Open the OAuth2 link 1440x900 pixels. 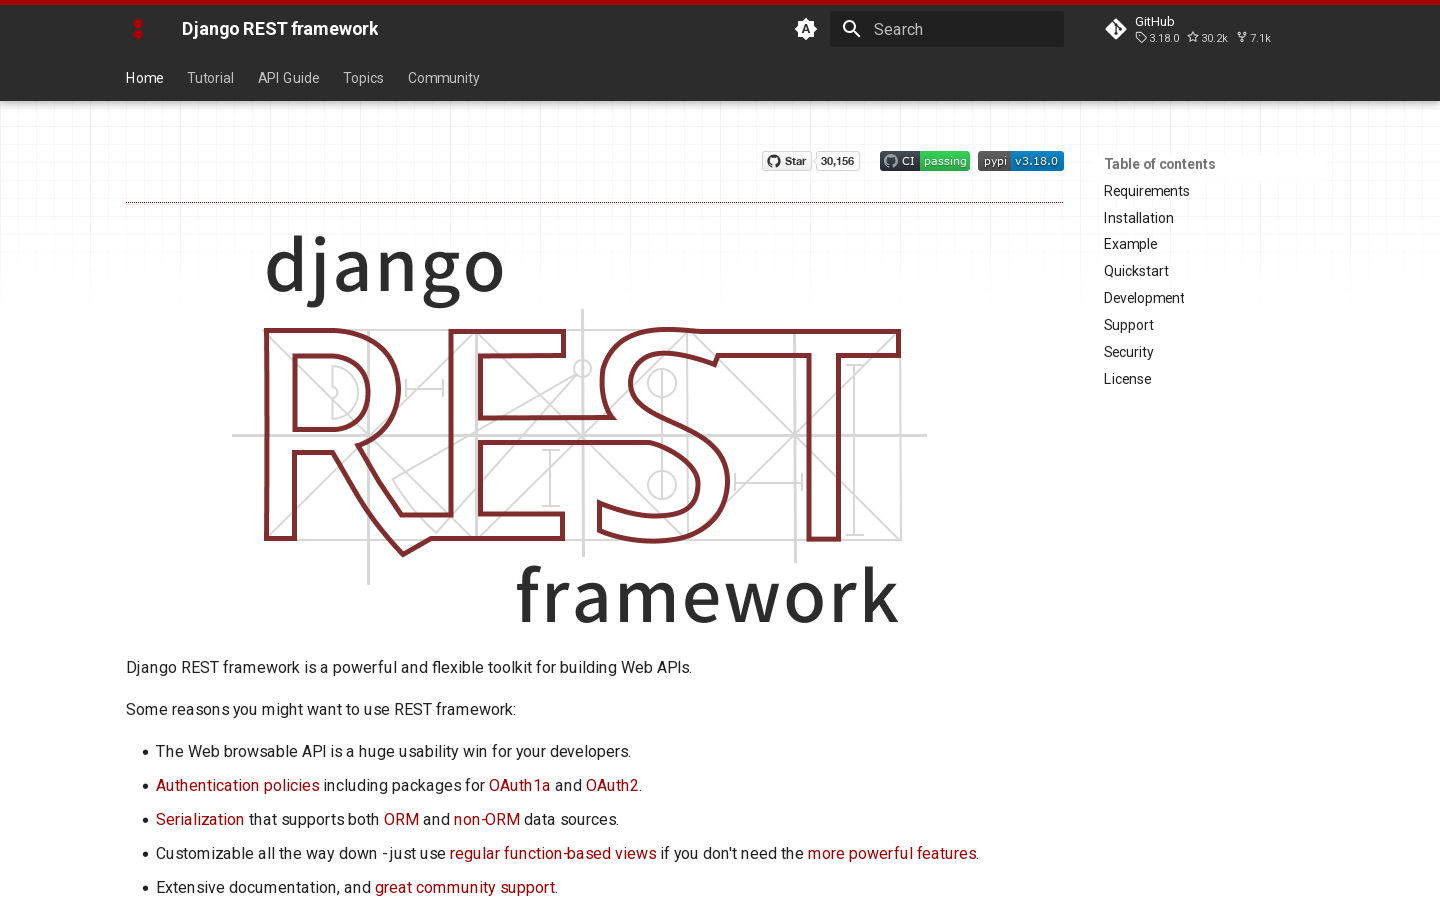point(612,786)
